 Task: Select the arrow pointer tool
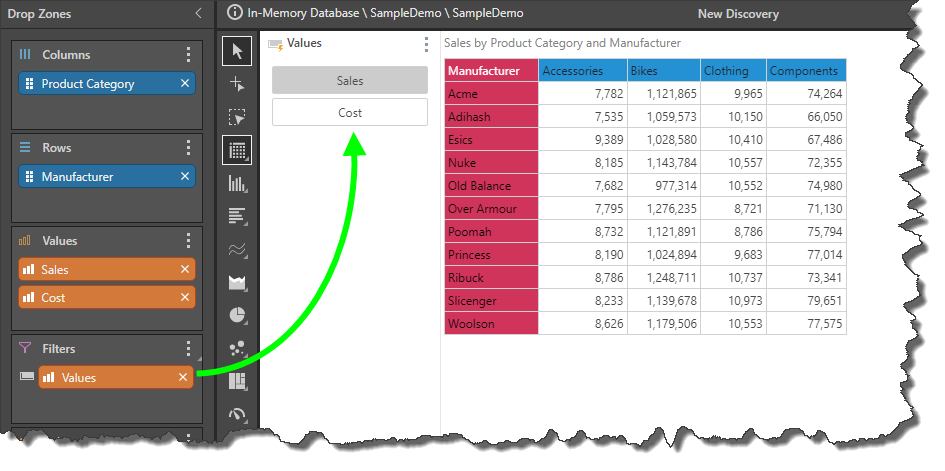pyautogui.click(x=237, y=51)
